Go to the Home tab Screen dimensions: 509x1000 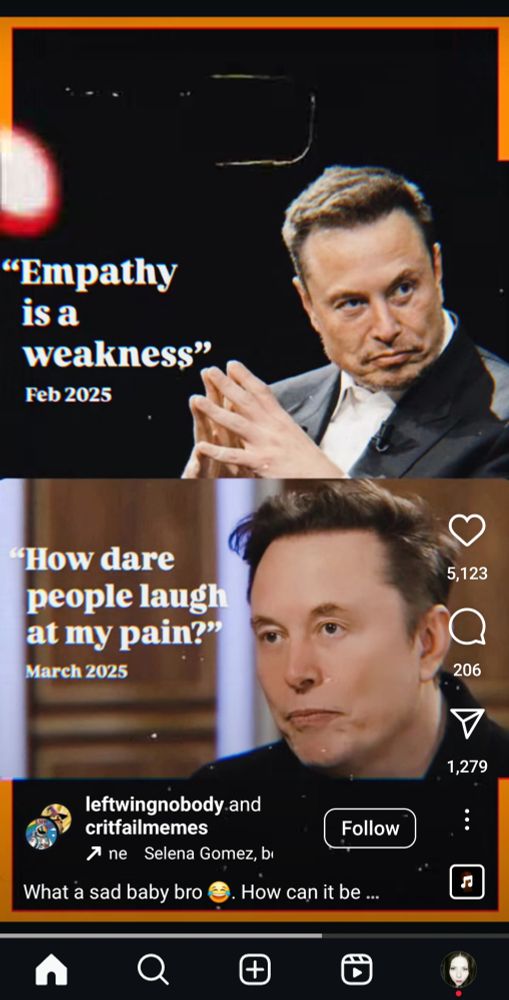(51, 970)
